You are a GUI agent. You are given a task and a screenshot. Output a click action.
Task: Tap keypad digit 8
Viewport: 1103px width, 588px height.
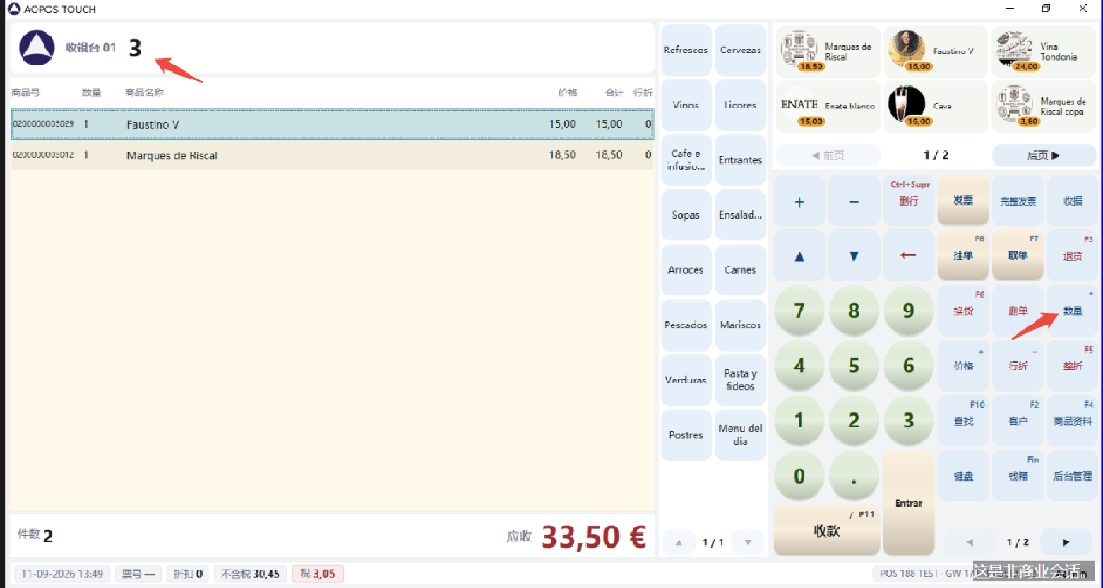853,310
